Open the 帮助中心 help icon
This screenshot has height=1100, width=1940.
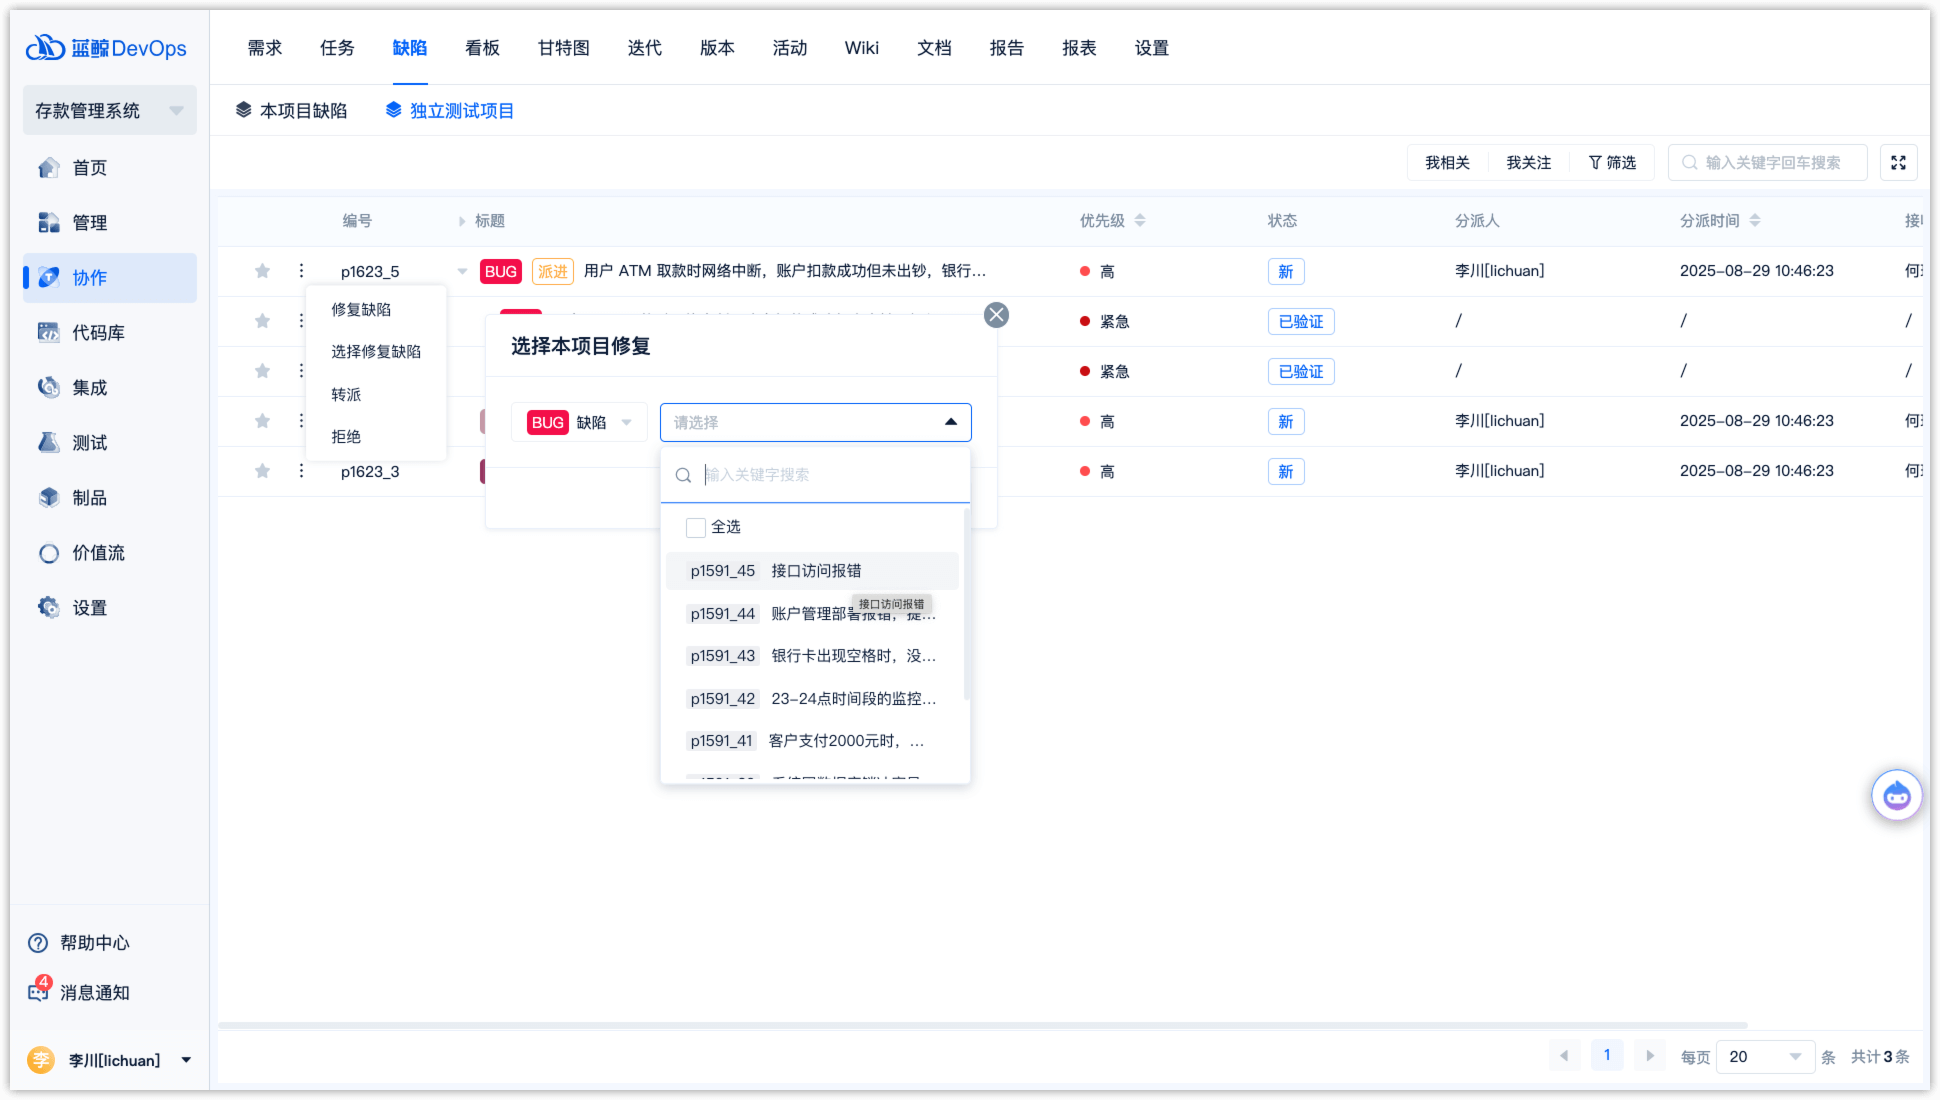(x=38, y=942)
